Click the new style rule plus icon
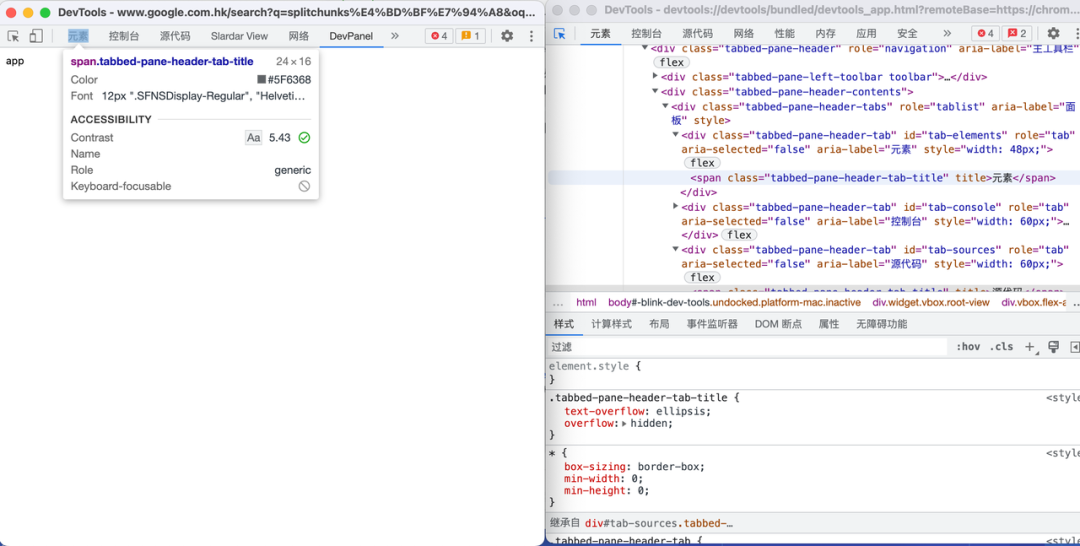The height and width of the screenshot is (546, 1080). (x=1030, y=347)
